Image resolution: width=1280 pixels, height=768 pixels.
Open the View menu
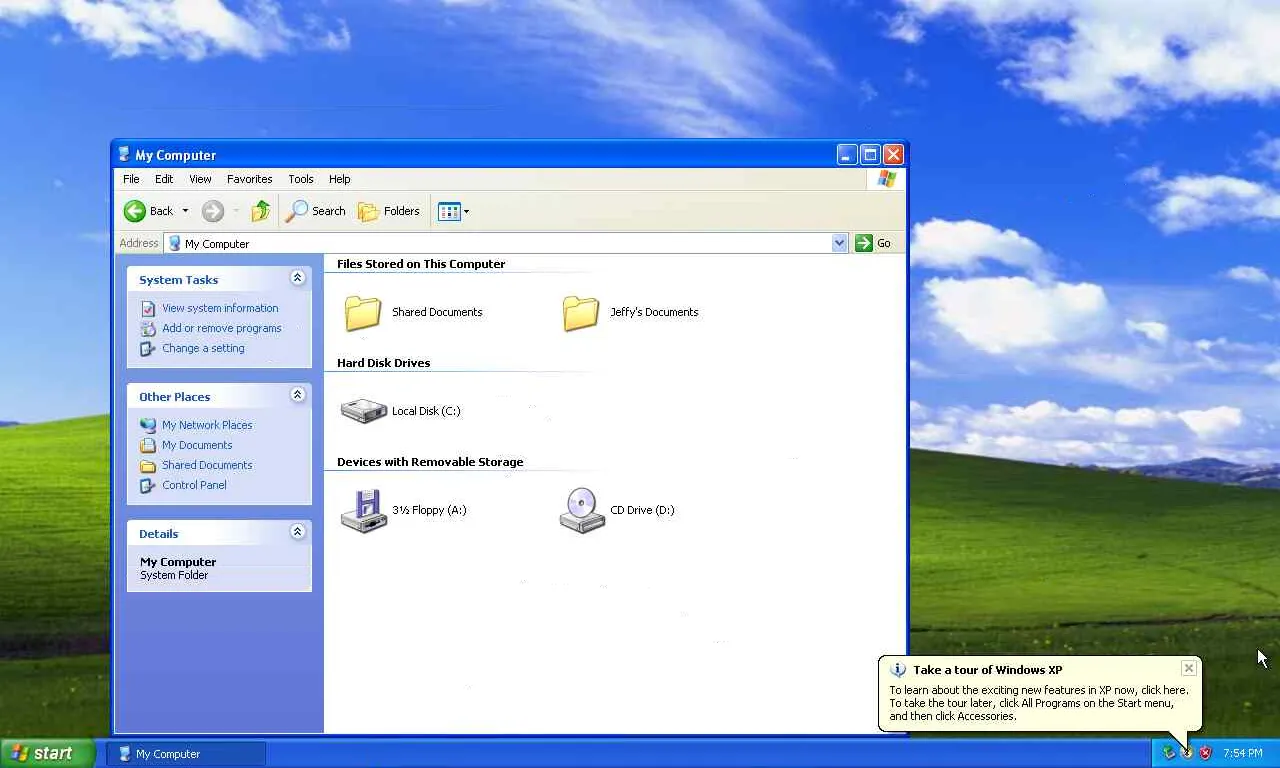[200, 179]
